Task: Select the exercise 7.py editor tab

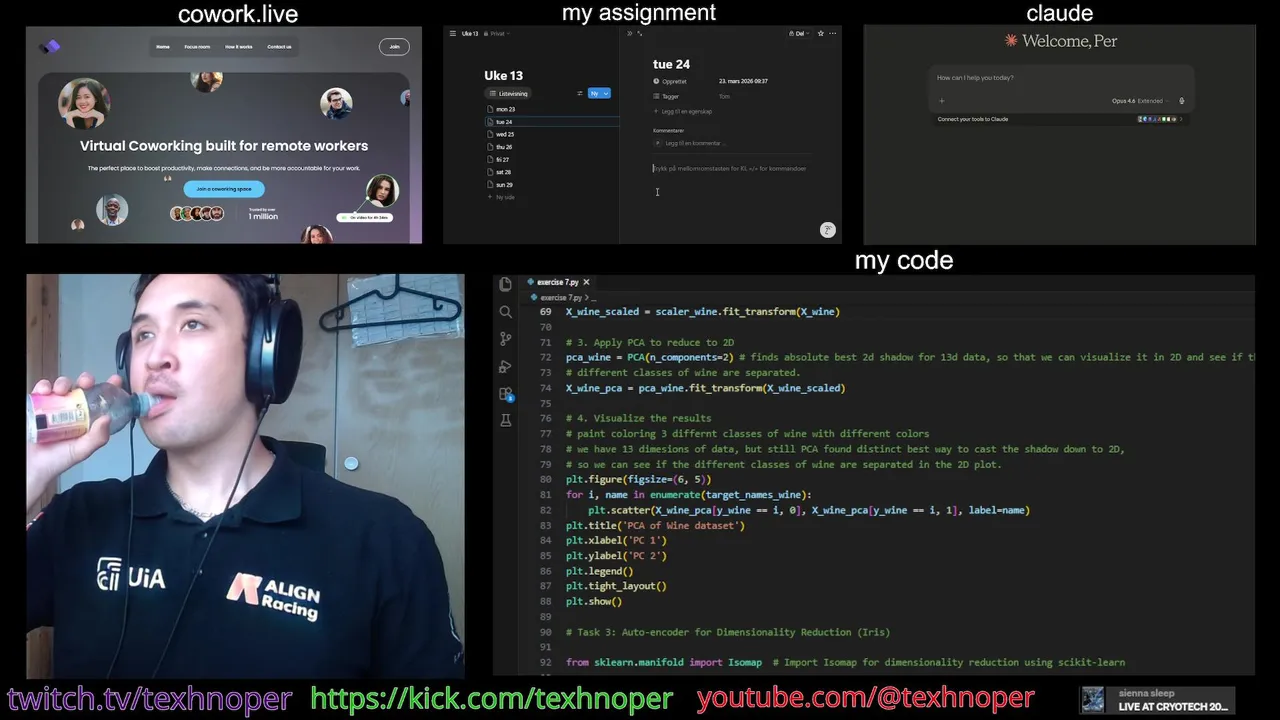Action: point(558,282)
